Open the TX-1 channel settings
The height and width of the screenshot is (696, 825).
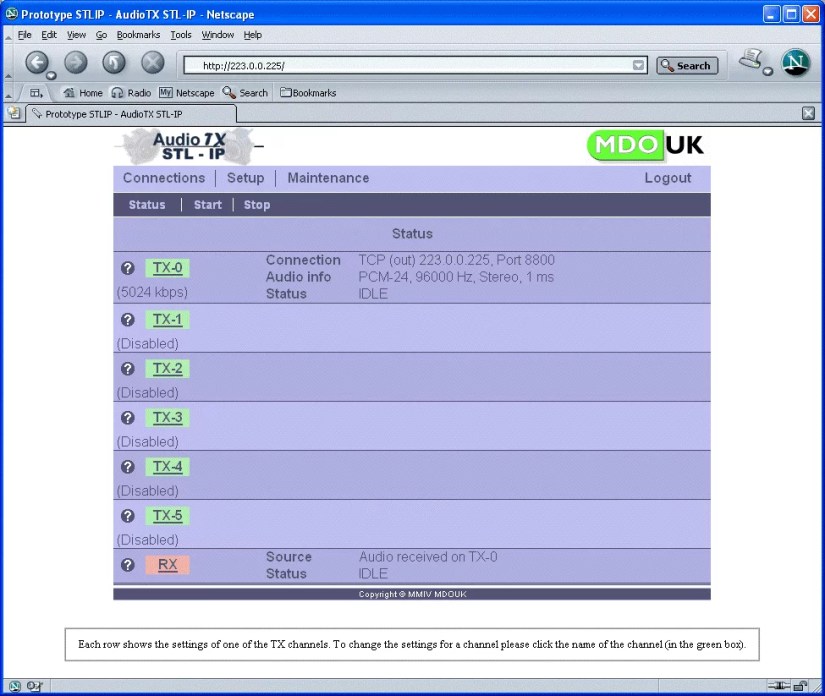167,319
